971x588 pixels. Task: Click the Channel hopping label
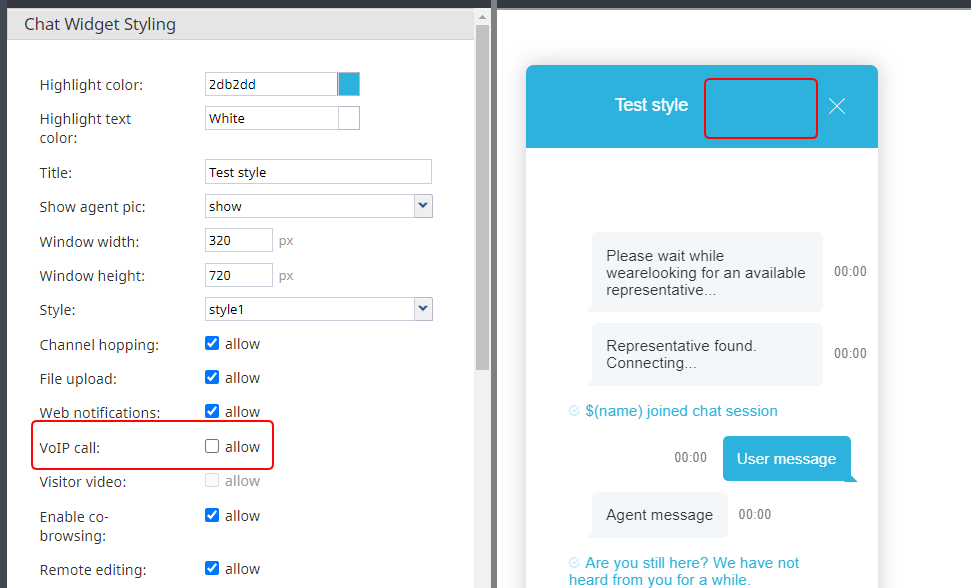99,345
